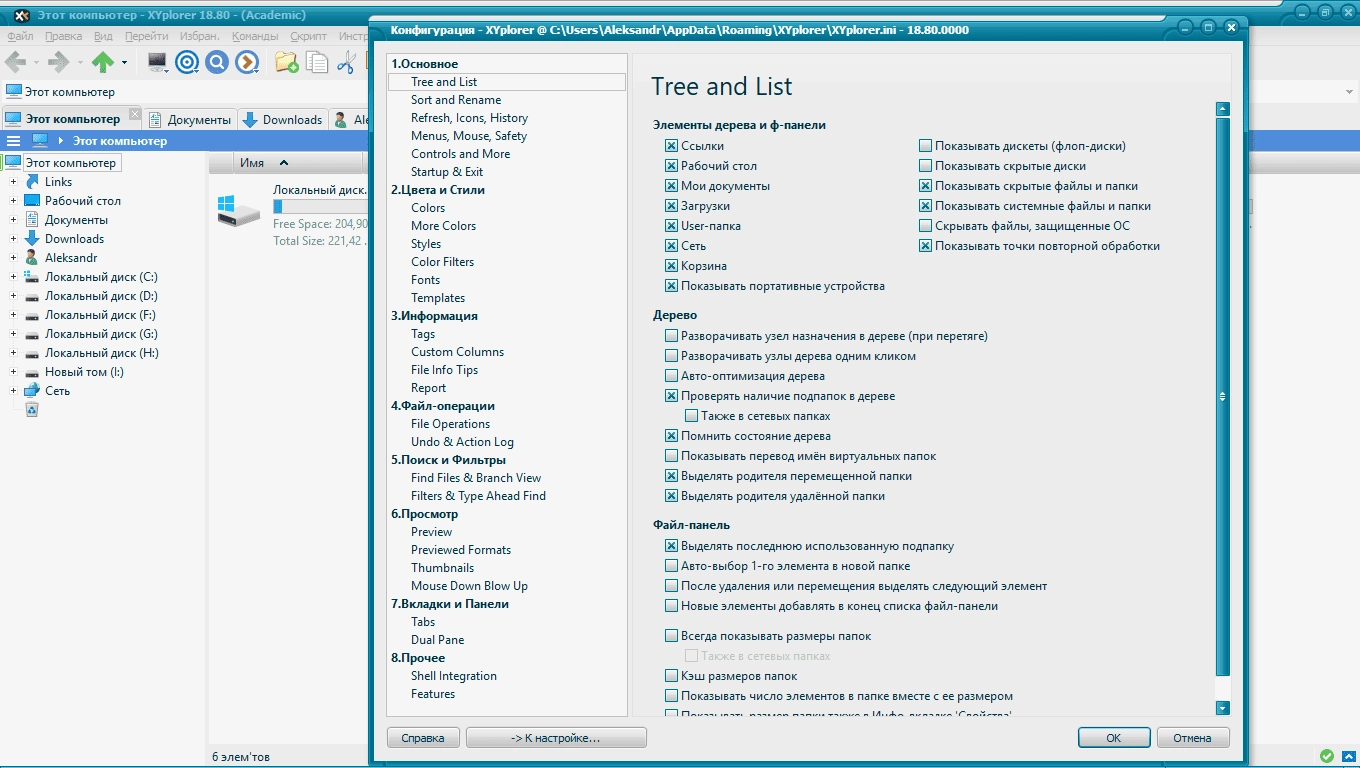Screen dimensions: 1360x768
Task: Click the green check icon in status bar
Action: [1327, 756]
